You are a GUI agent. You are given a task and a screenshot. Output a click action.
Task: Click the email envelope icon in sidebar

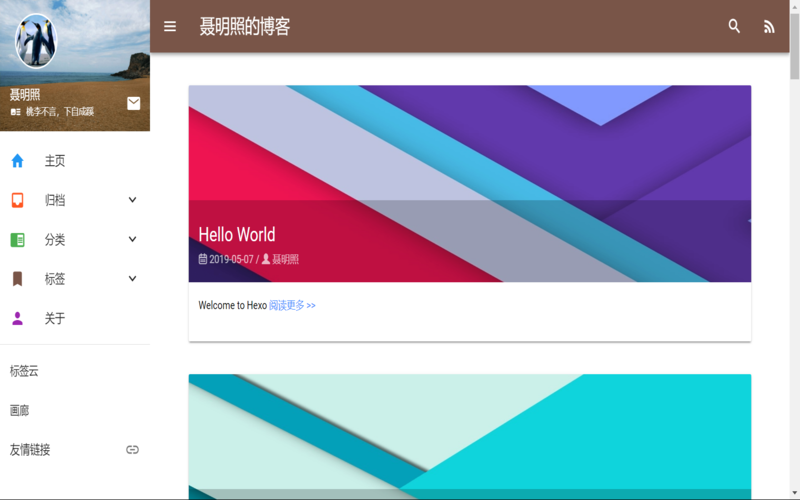coord(134,103)
